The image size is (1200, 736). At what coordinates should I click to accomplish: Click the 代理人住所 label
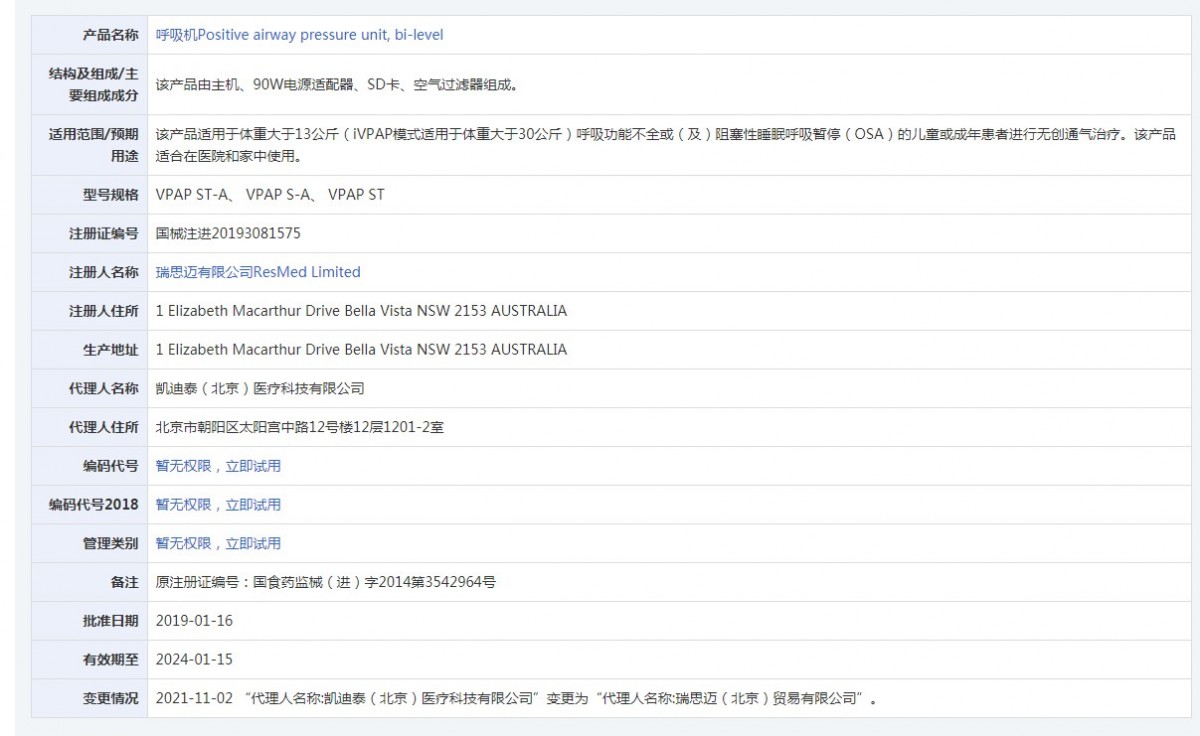103,427
